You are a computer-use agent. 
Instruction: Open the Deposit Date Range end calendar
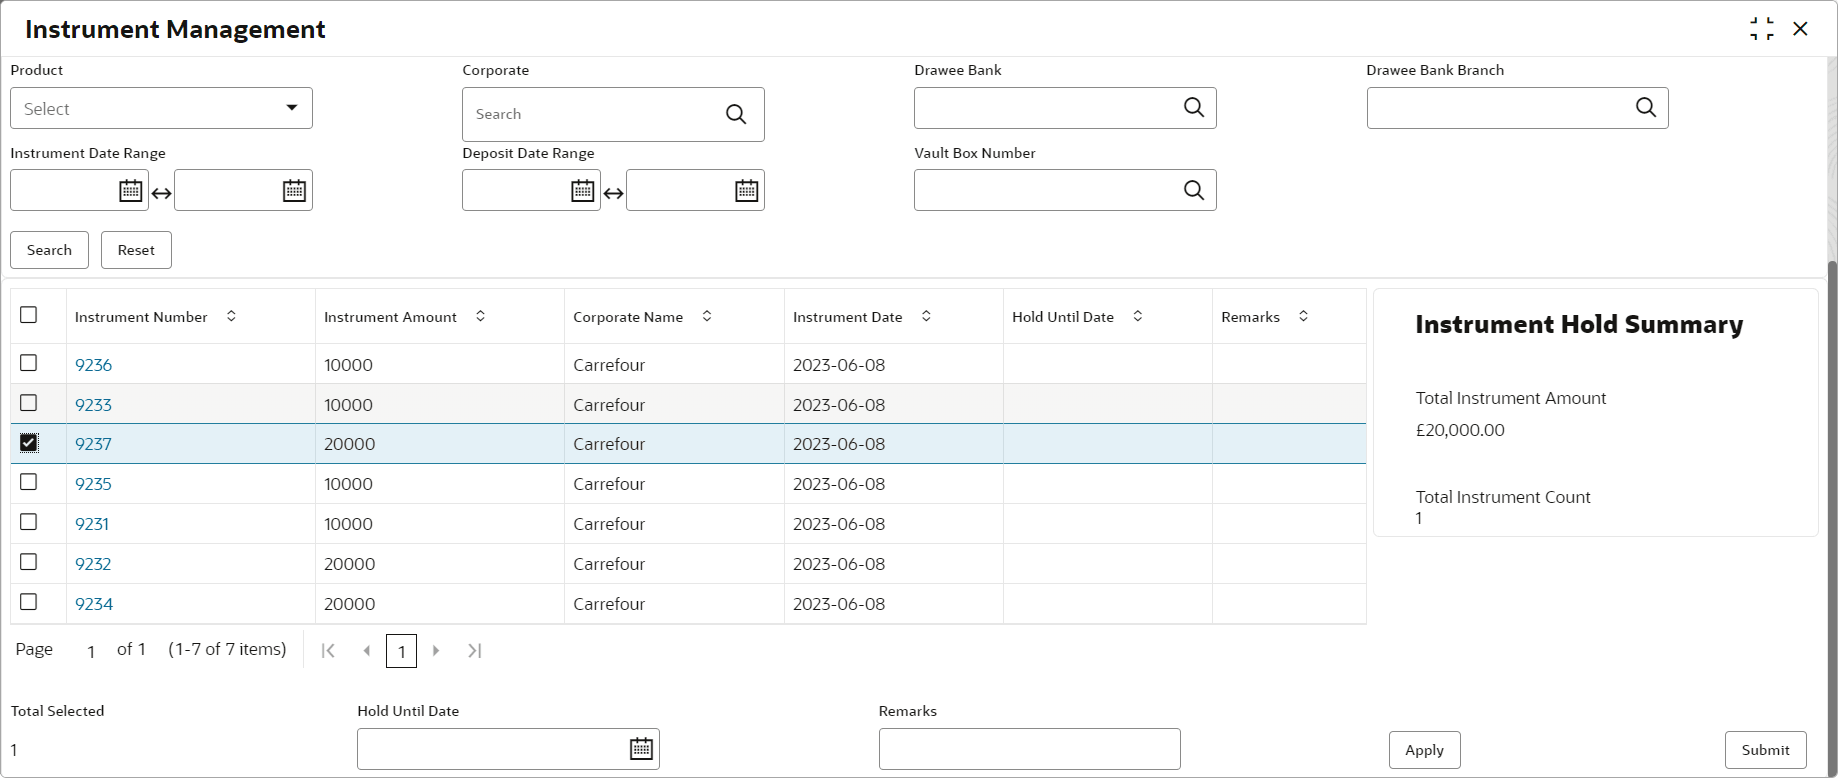(x=746, y=191)
